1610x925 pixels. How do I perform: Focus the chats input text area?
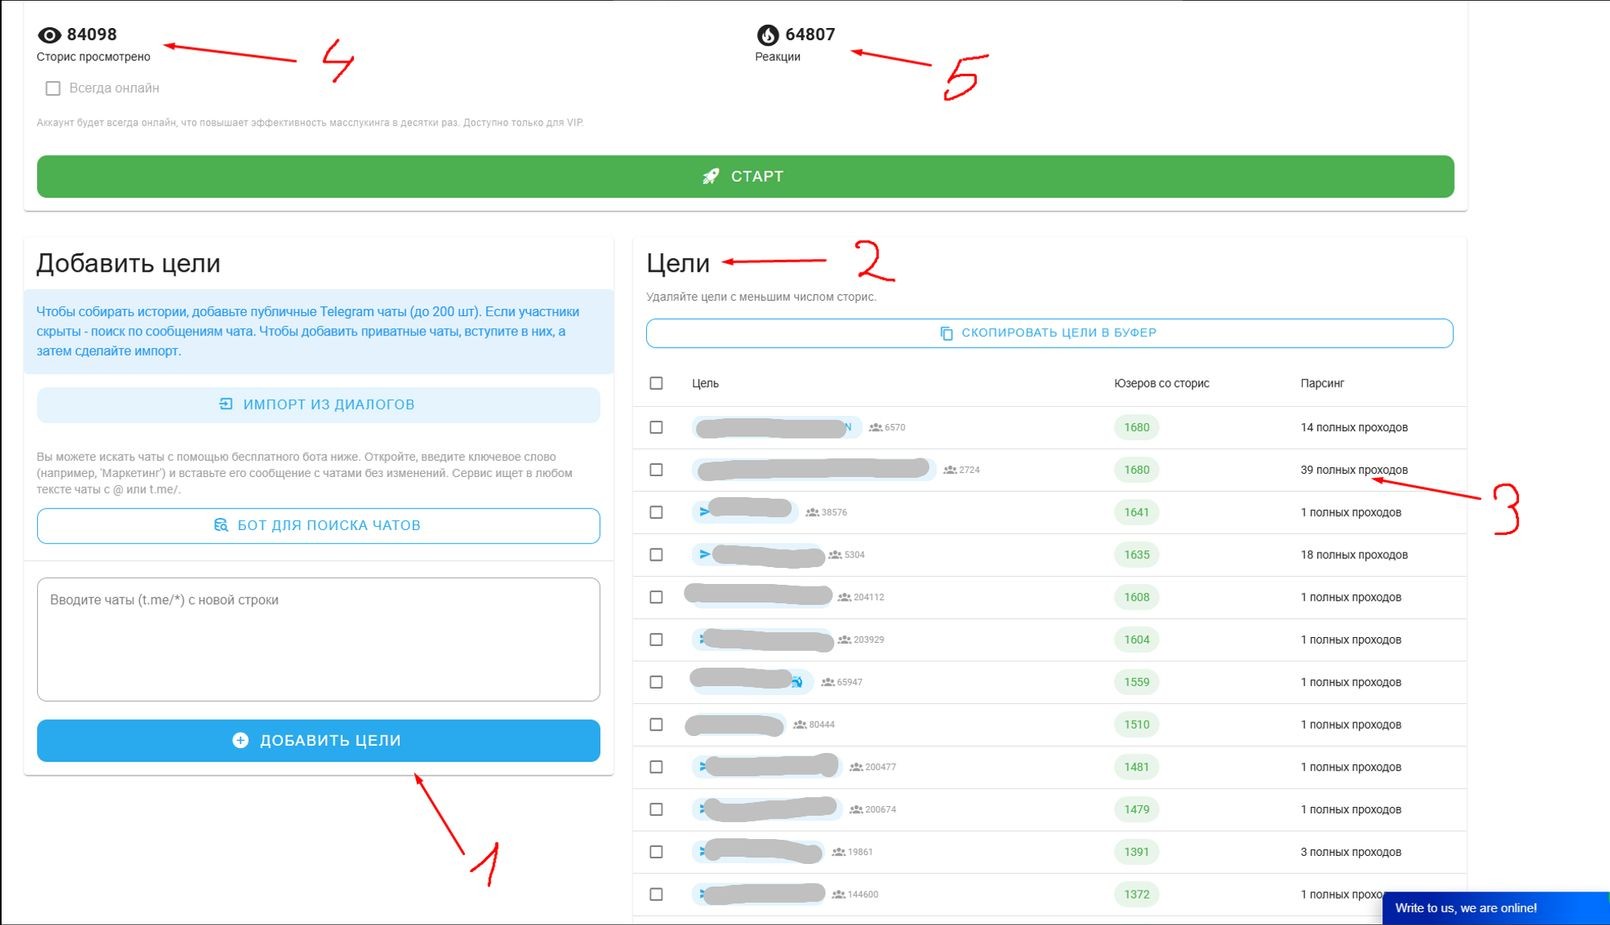pos(318,640)
